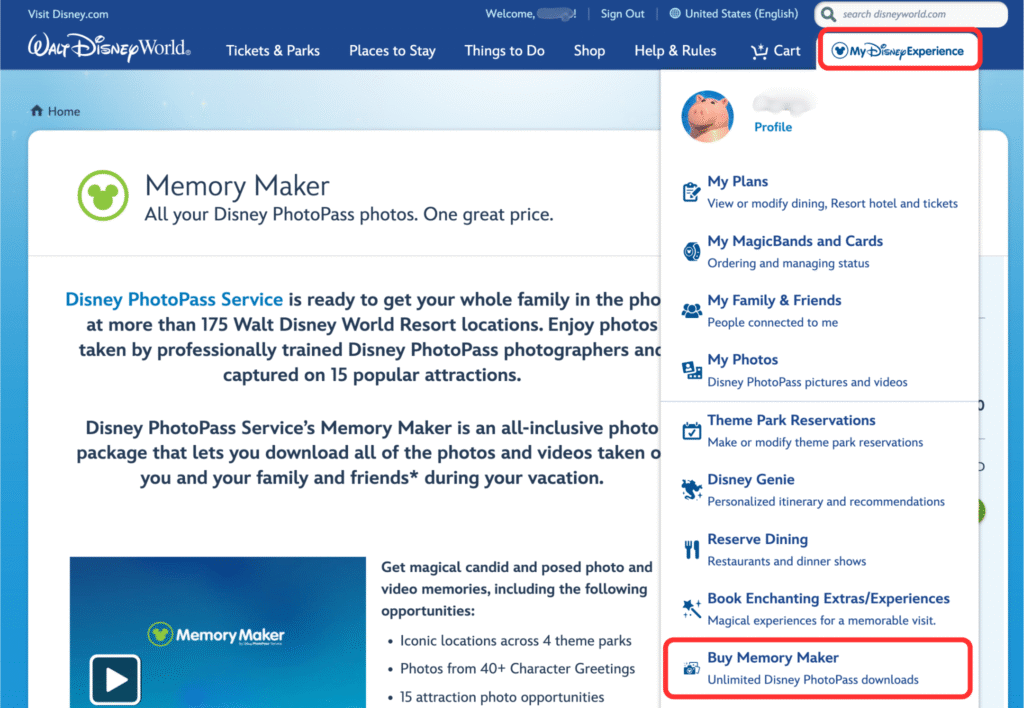
Task: Click the Enchanting Extras magic wand icon
Action: coord(691,608)
